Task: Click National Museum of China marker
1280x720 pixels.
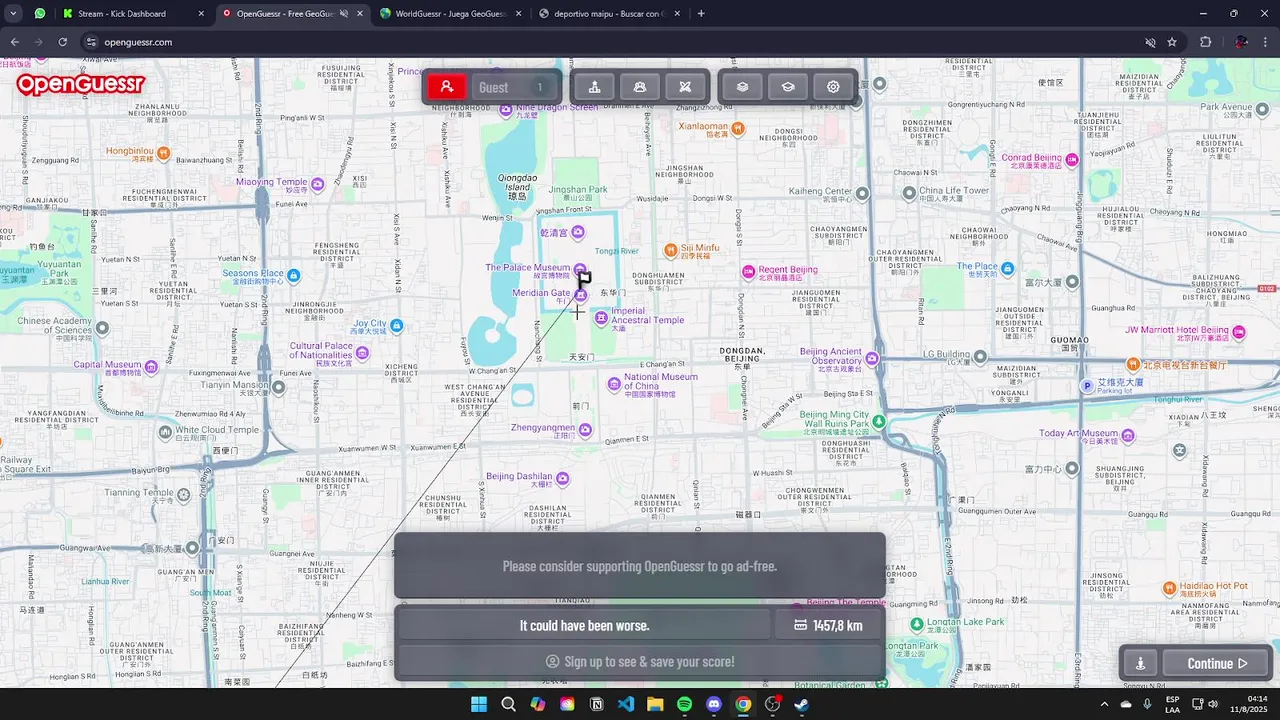Action: point(614,384)
